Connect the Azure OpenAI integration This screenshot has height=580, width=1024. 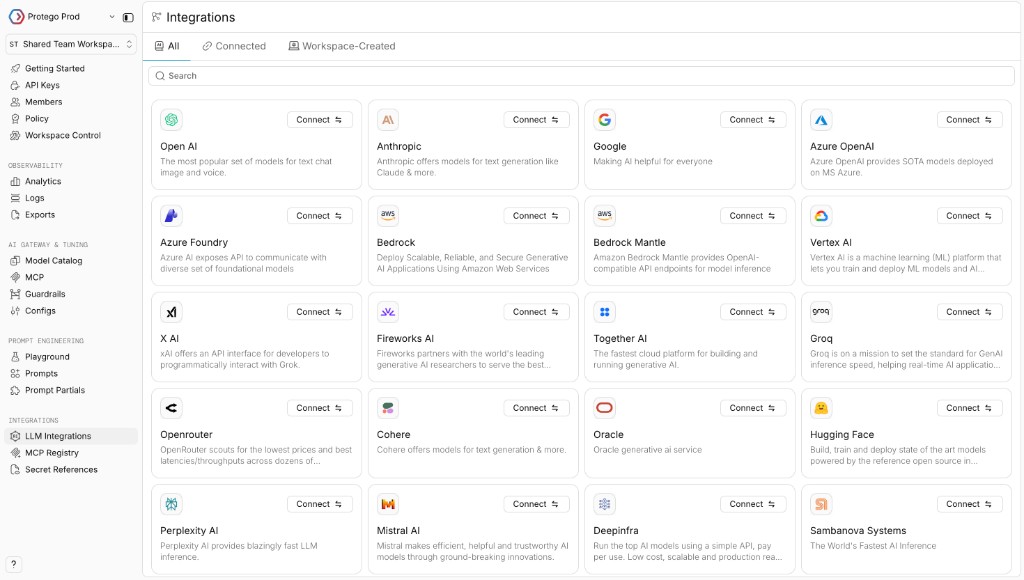coord(970,120)
